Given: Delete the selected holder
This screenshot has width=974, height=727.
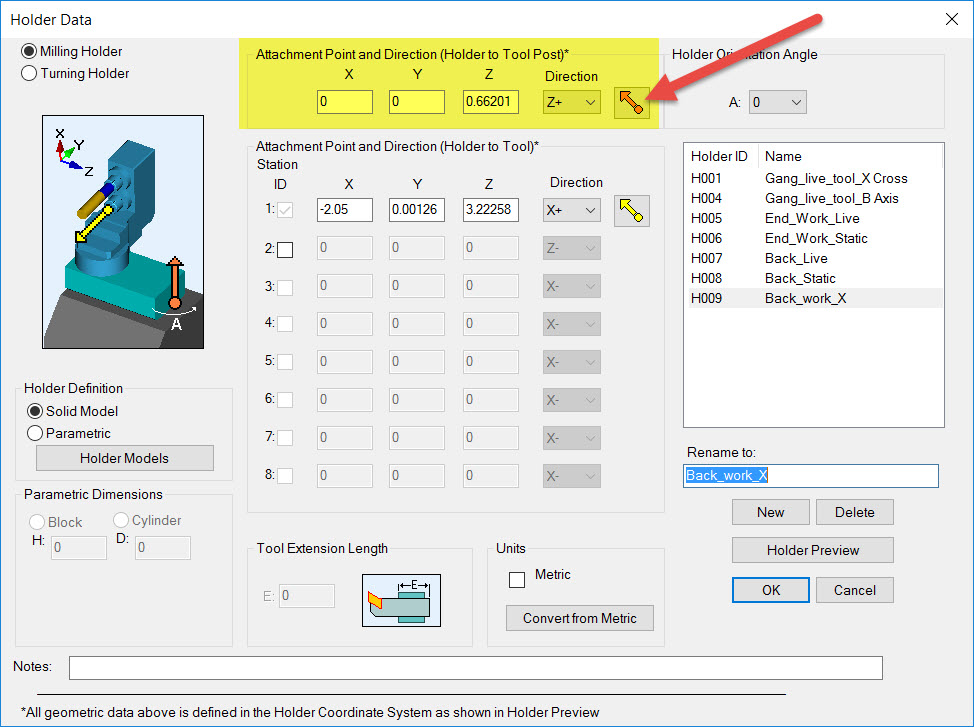Looking at the screenshot, I should 854,511.
